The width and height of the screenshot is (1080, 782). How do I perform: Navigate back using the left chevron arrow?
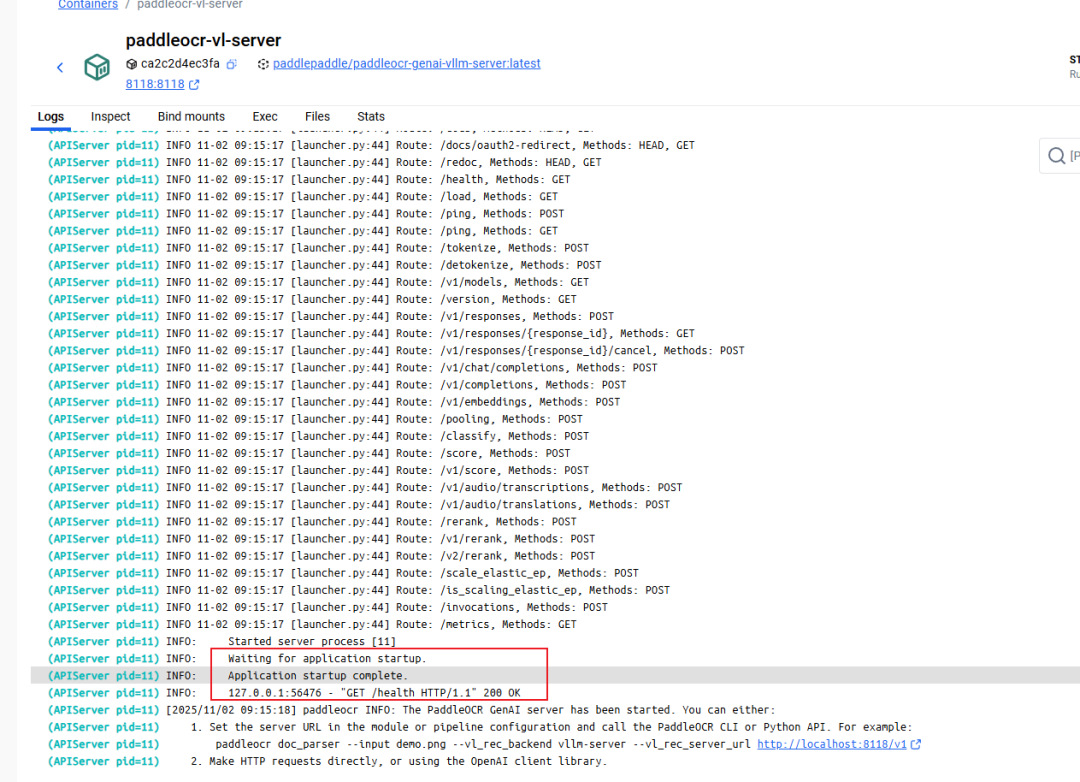click(60, 66)
